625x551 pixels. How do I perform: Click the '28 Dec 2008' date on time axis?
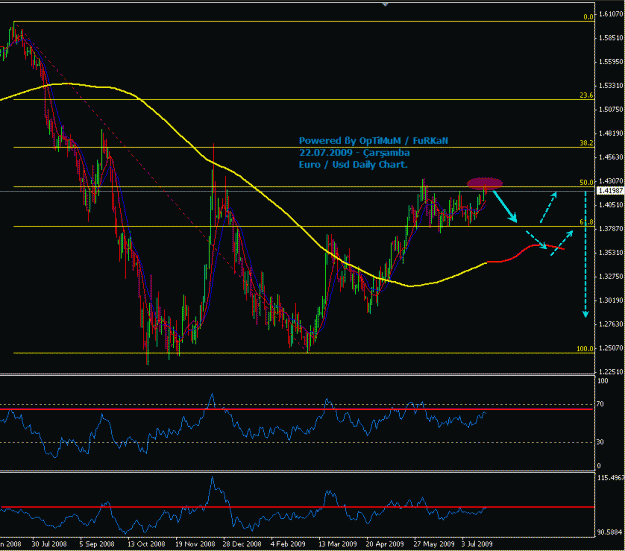click(242, 544)
